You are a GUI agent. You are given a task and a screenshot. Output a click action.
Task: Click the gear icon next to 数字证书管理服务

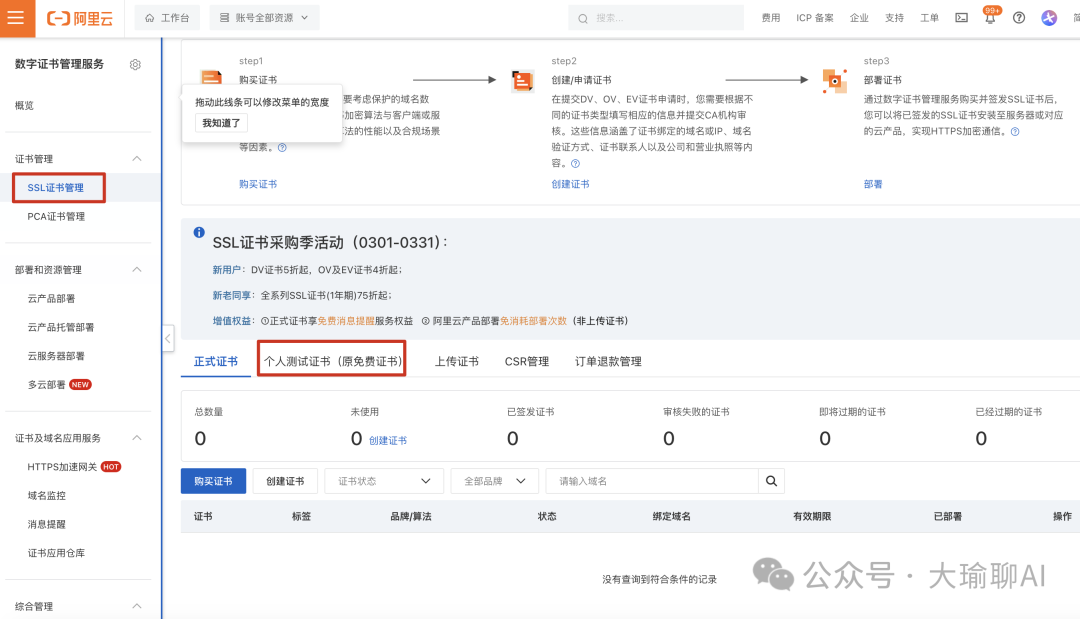coord(135,65)
